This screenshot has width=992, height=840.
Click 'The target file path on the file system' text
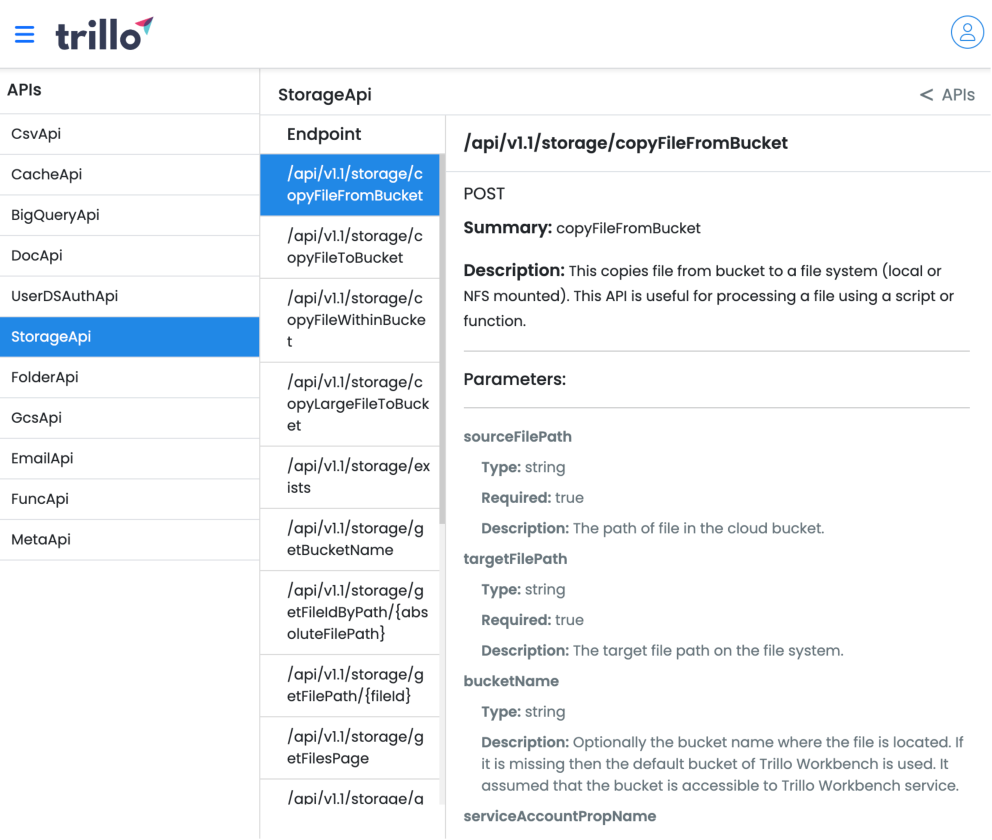(708, 651)
